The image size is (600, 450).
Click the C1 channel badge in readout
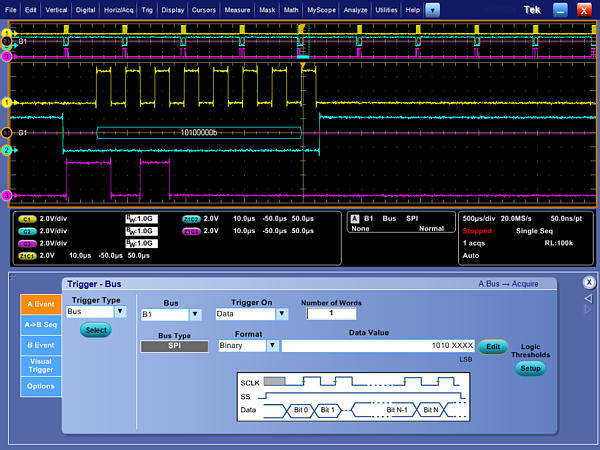pyautogui.click(x=28, y=217)
